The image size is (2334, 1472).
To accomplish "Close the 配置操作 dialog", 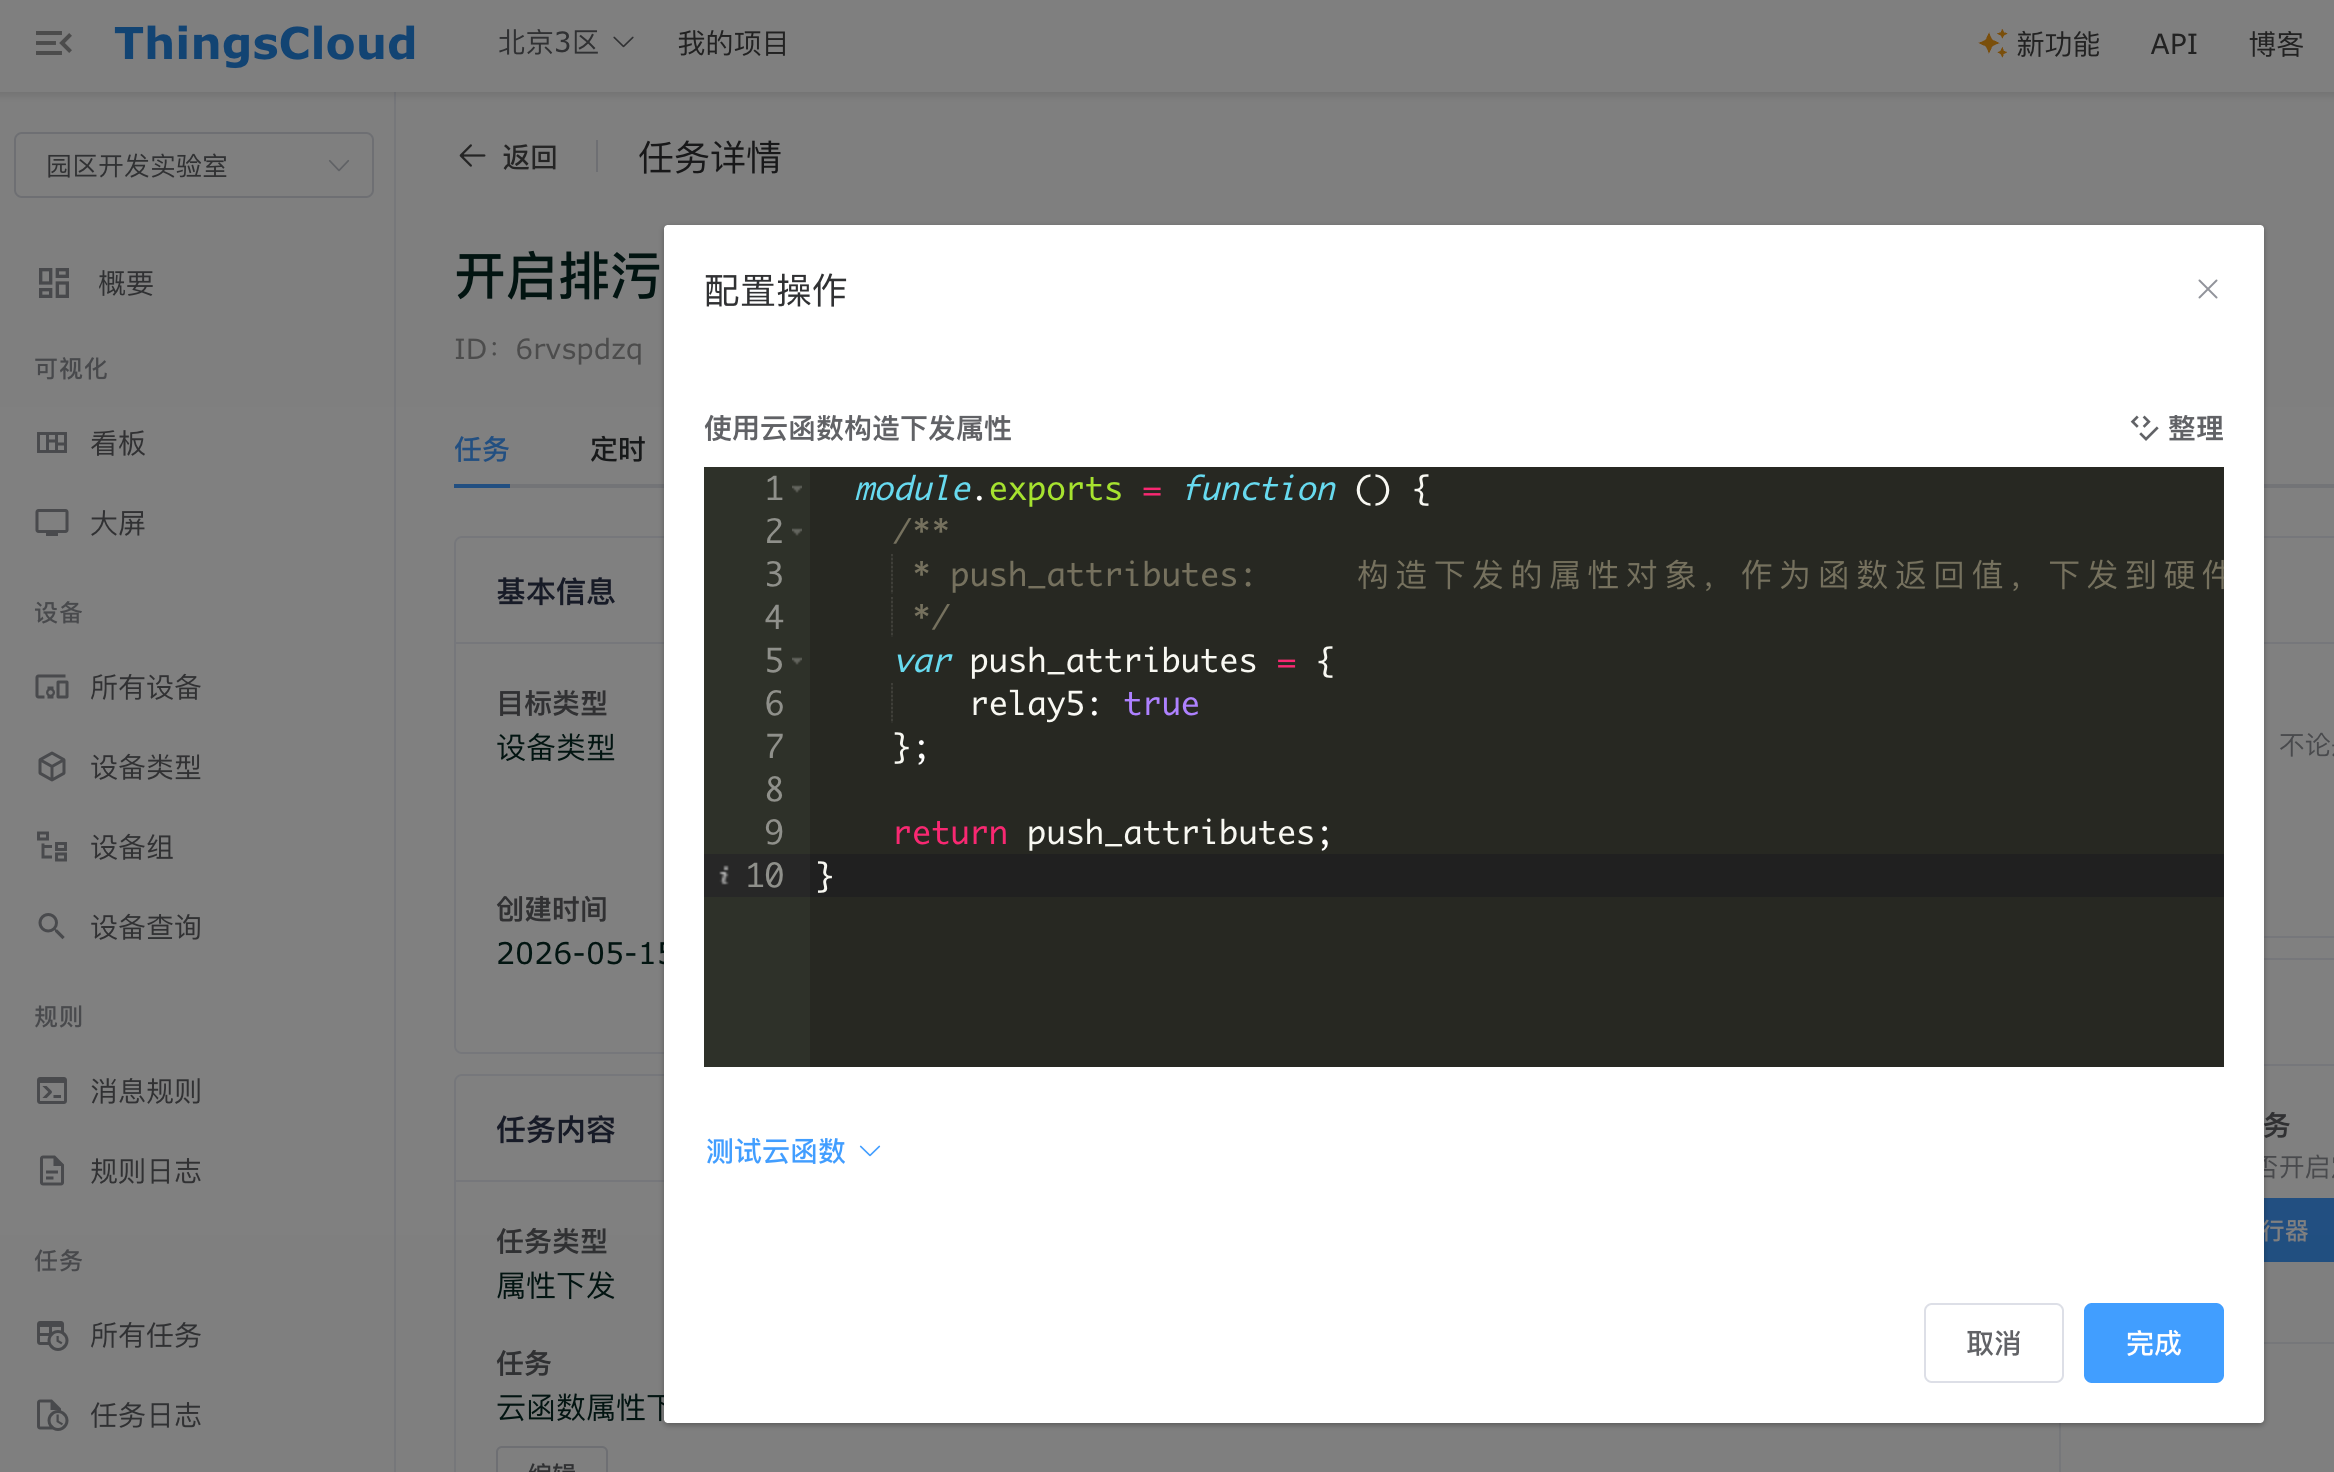I will tap(2208, 289).
